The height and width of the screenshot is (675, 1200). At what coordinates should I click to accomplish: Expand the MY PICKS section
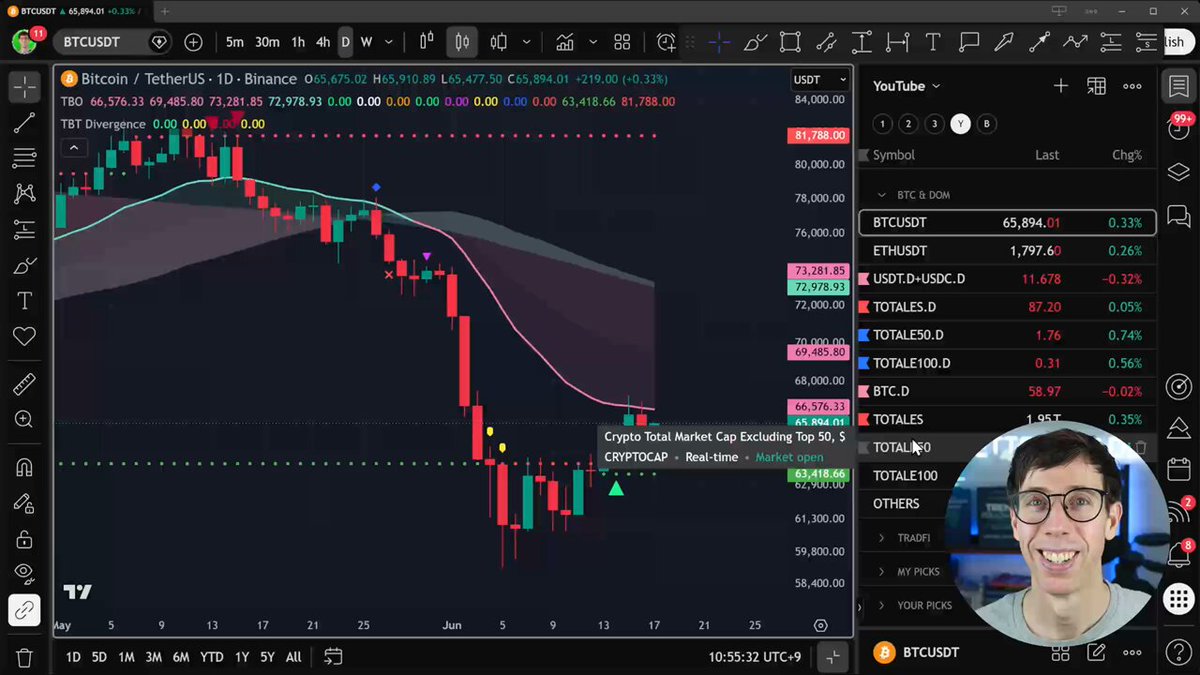click(881, 572)
